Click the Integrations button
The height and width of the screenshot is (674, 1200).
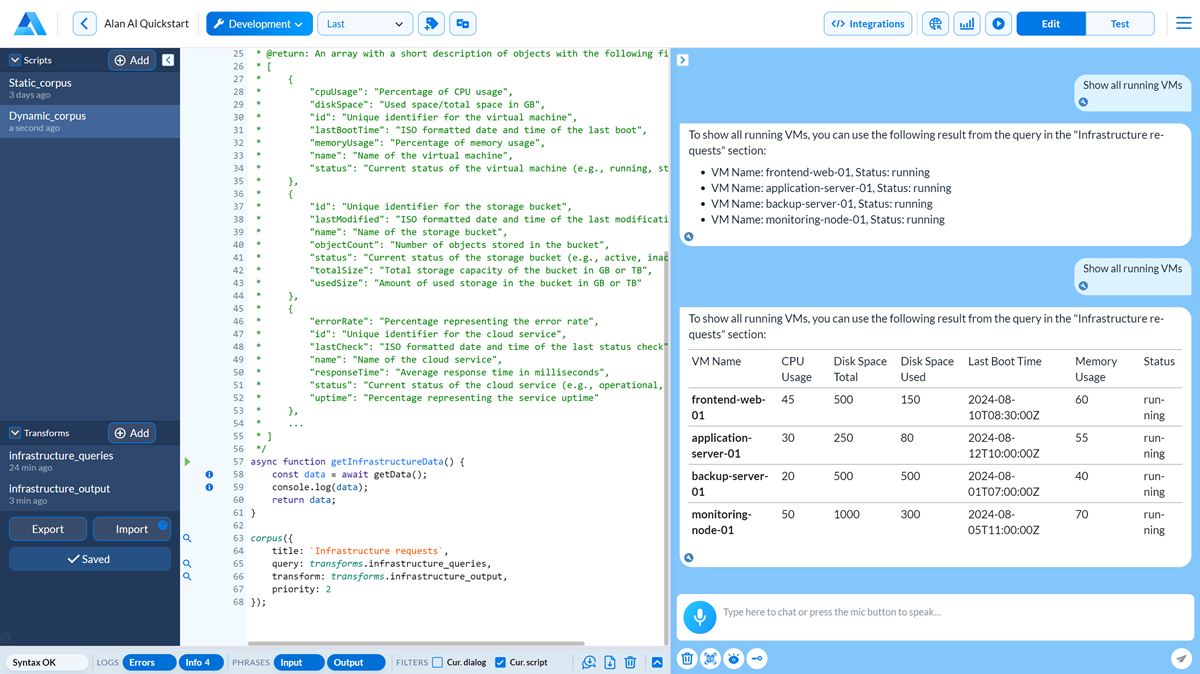point(868,24)
